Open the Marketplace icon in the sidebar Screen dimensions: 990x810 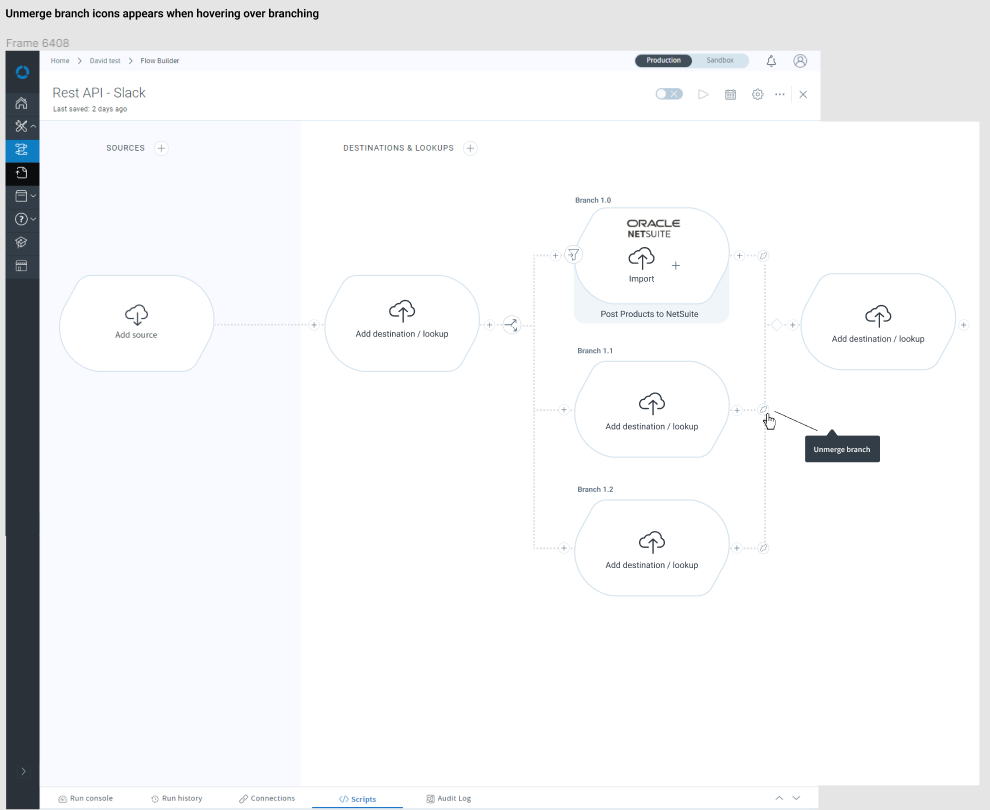[x=22, y=266]
